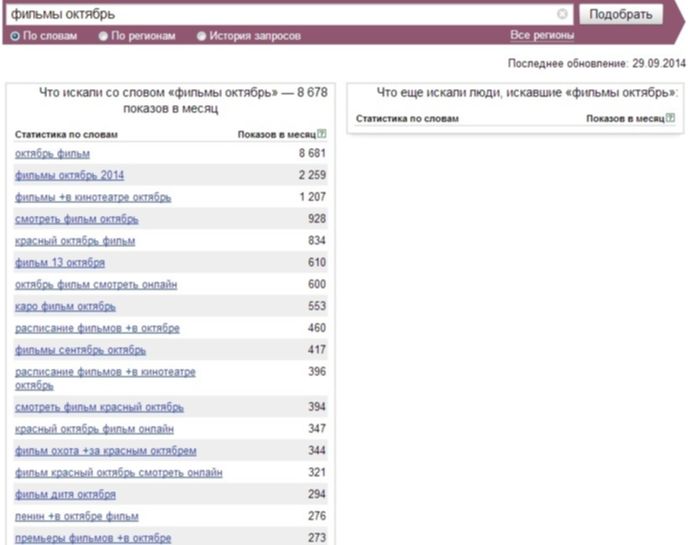Click the help icon beside left 'Показов в месяц'
Viewport: 688px width, 545px height.
click(322, 134)
